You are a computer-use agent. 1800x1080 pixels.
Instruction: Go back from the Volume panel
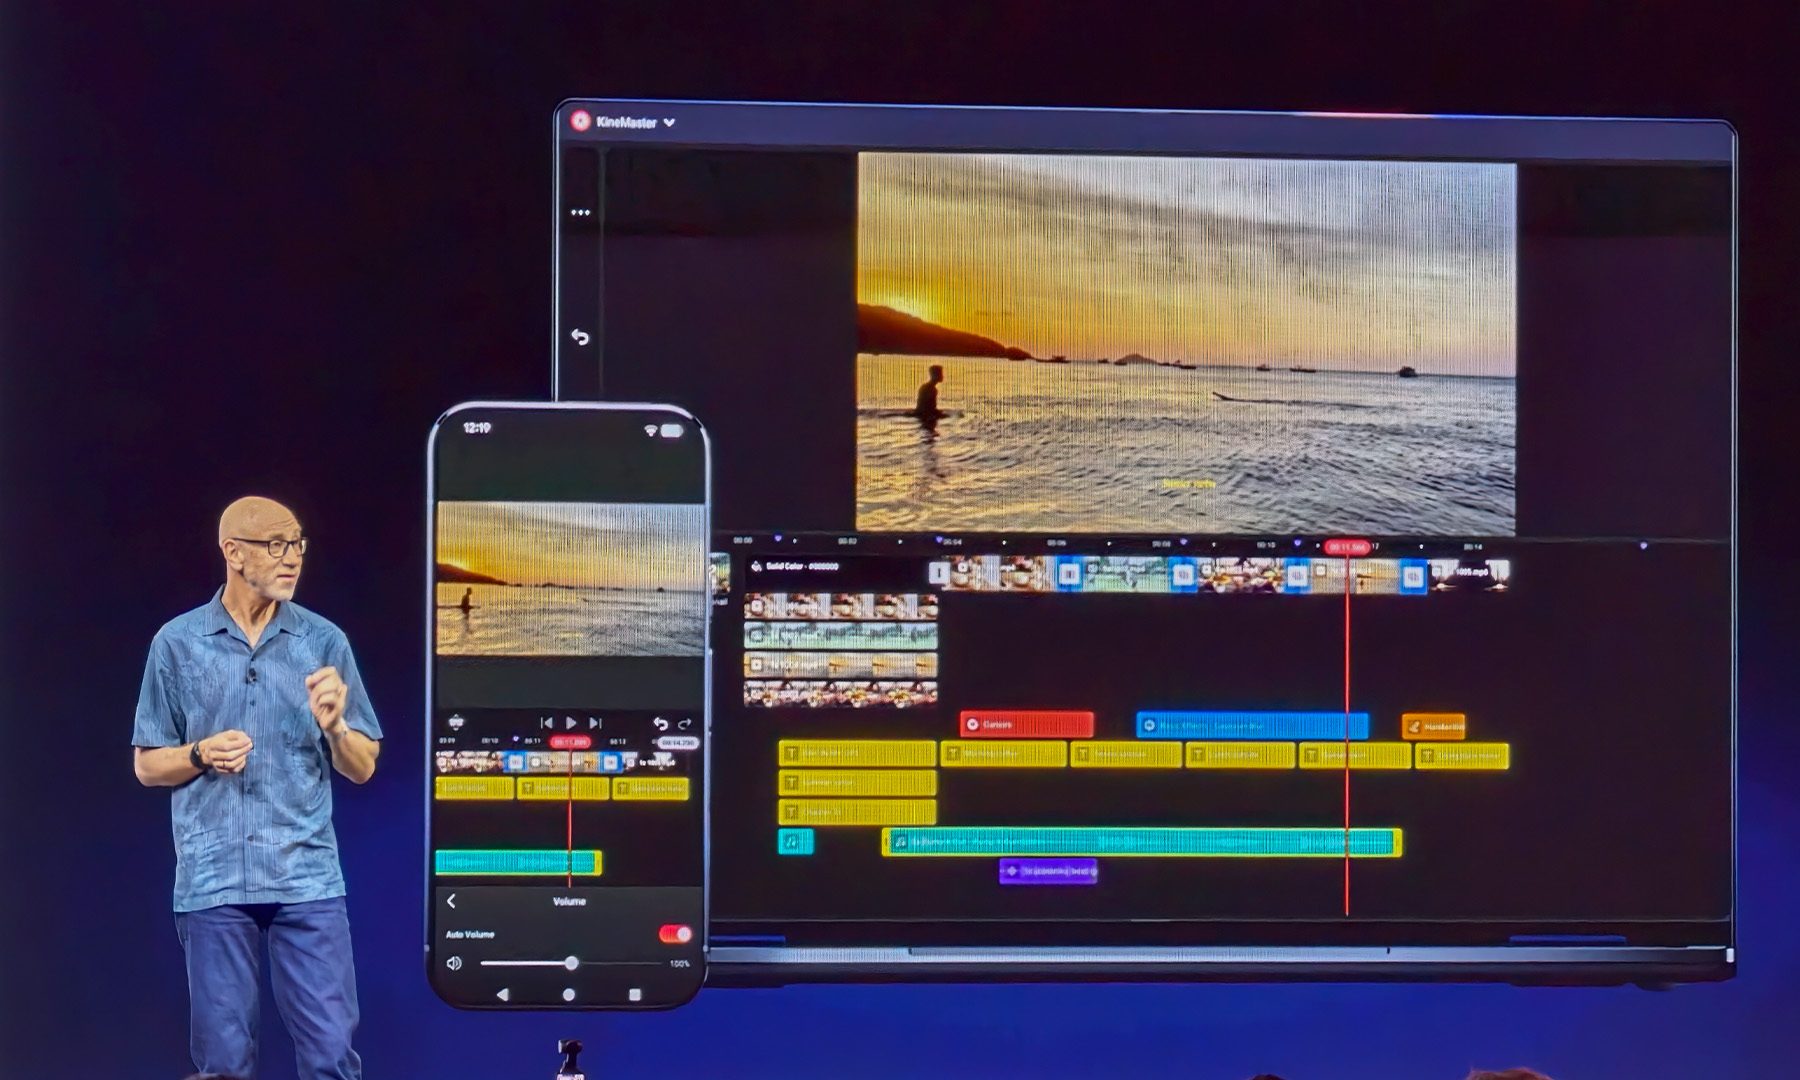(x=452, y=901)
